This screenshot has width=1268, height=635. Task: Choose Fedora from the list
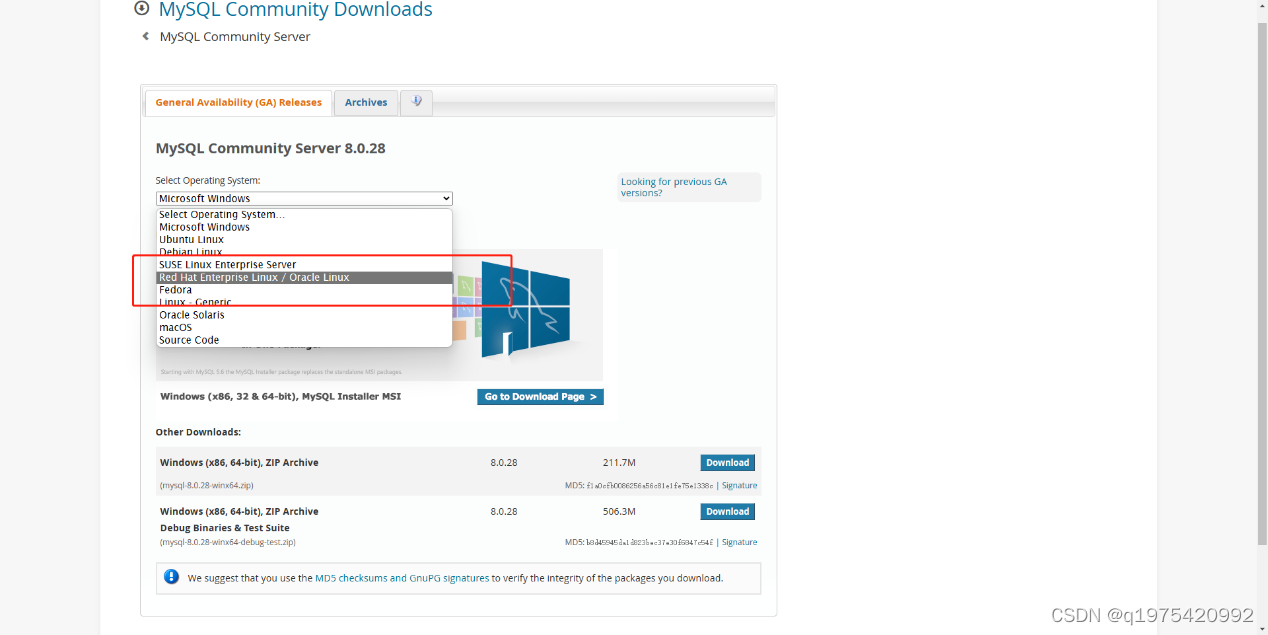tap(304, 290)
